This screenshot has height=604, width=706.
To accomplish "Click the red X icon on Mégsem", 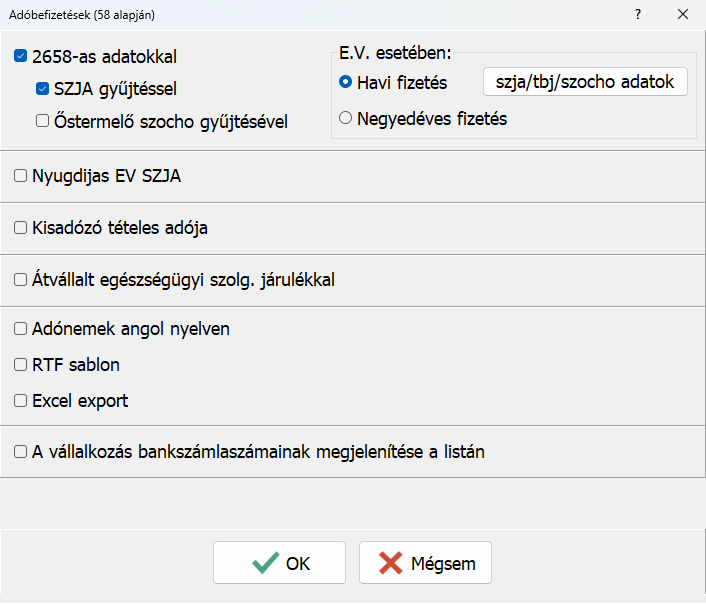I will coord(391,563).
